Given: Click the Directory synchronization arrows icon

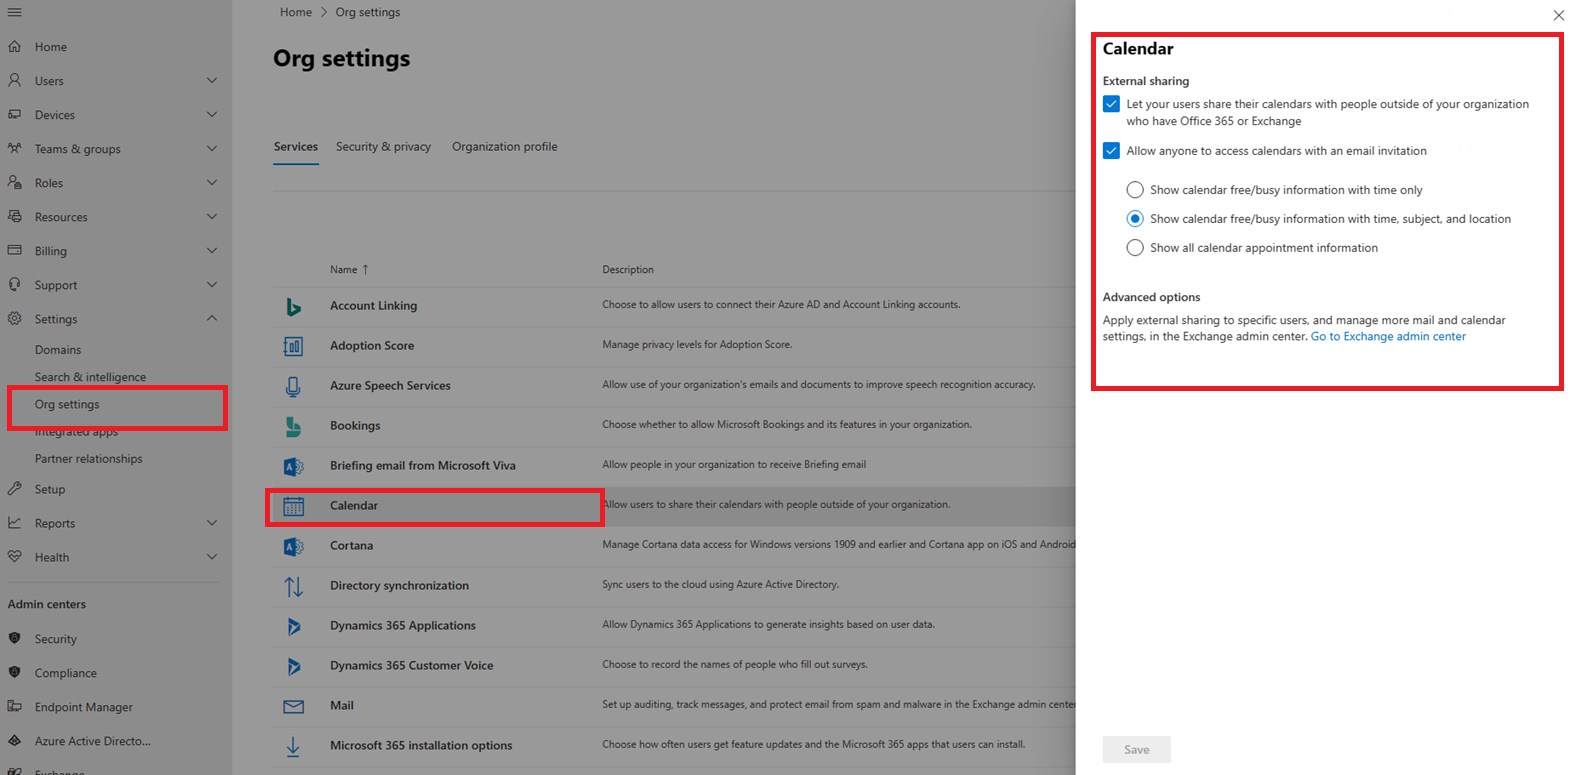Looking at the screenshot, I should tap(293, 586).
